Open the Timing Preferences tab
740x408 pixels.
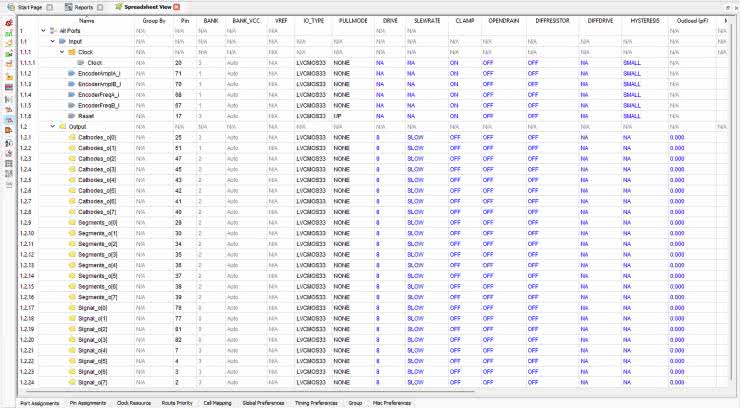tap(316, 403)
